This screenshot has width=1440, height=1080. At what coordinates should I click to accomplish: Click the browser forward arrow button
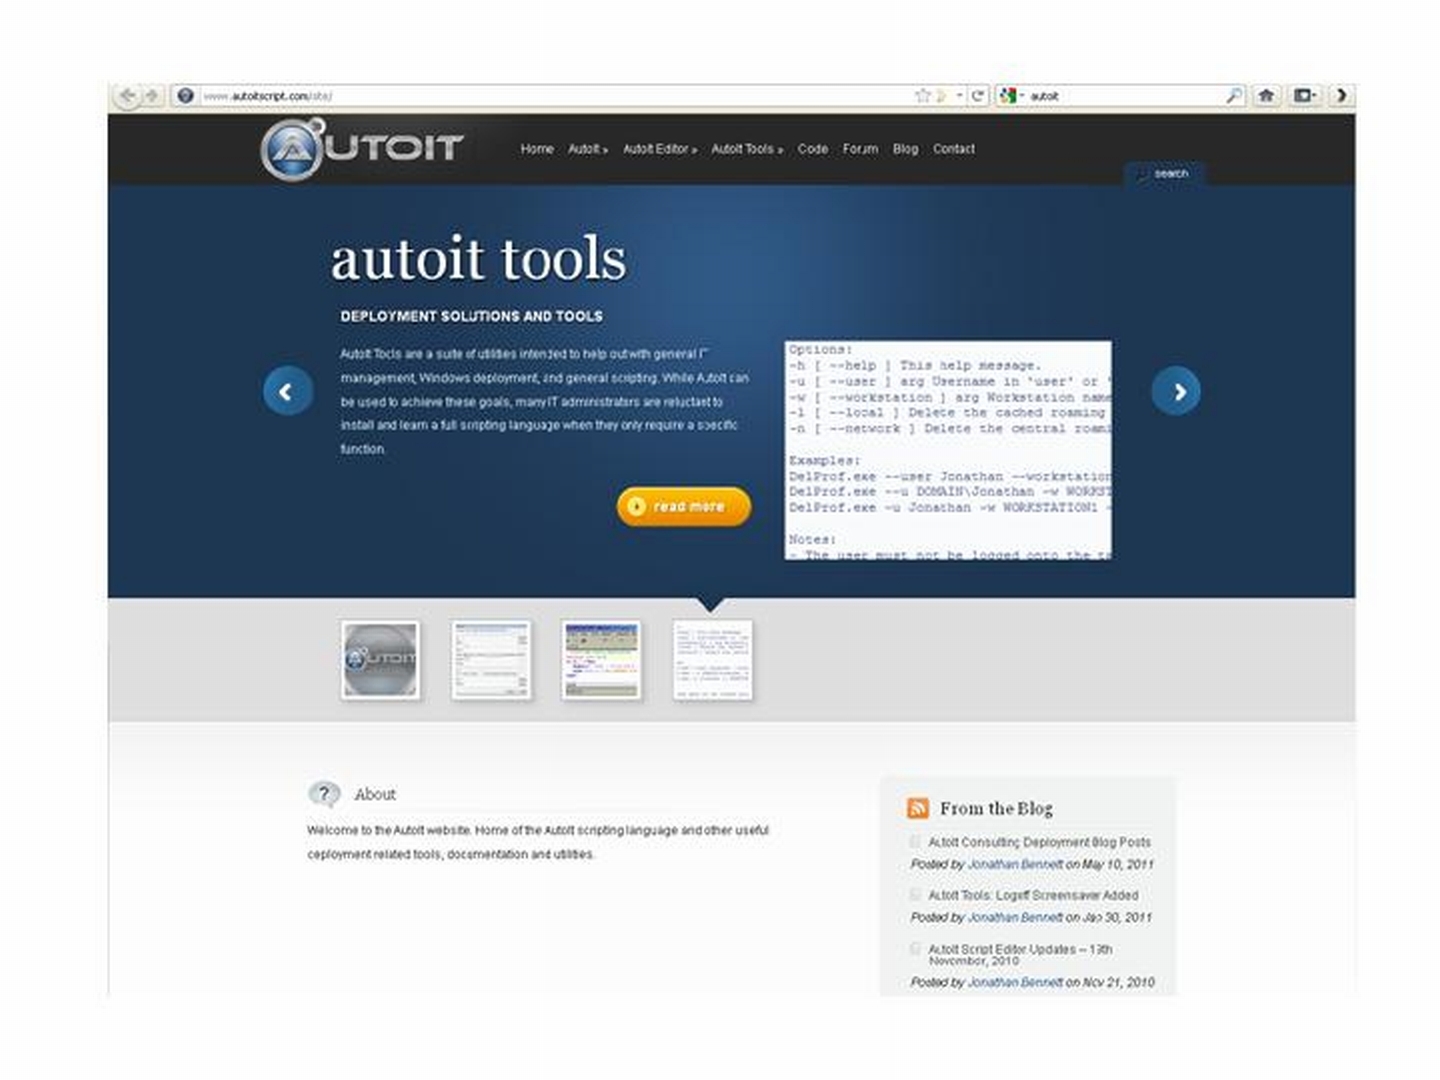pyautogui.click(x=152, y=96)
